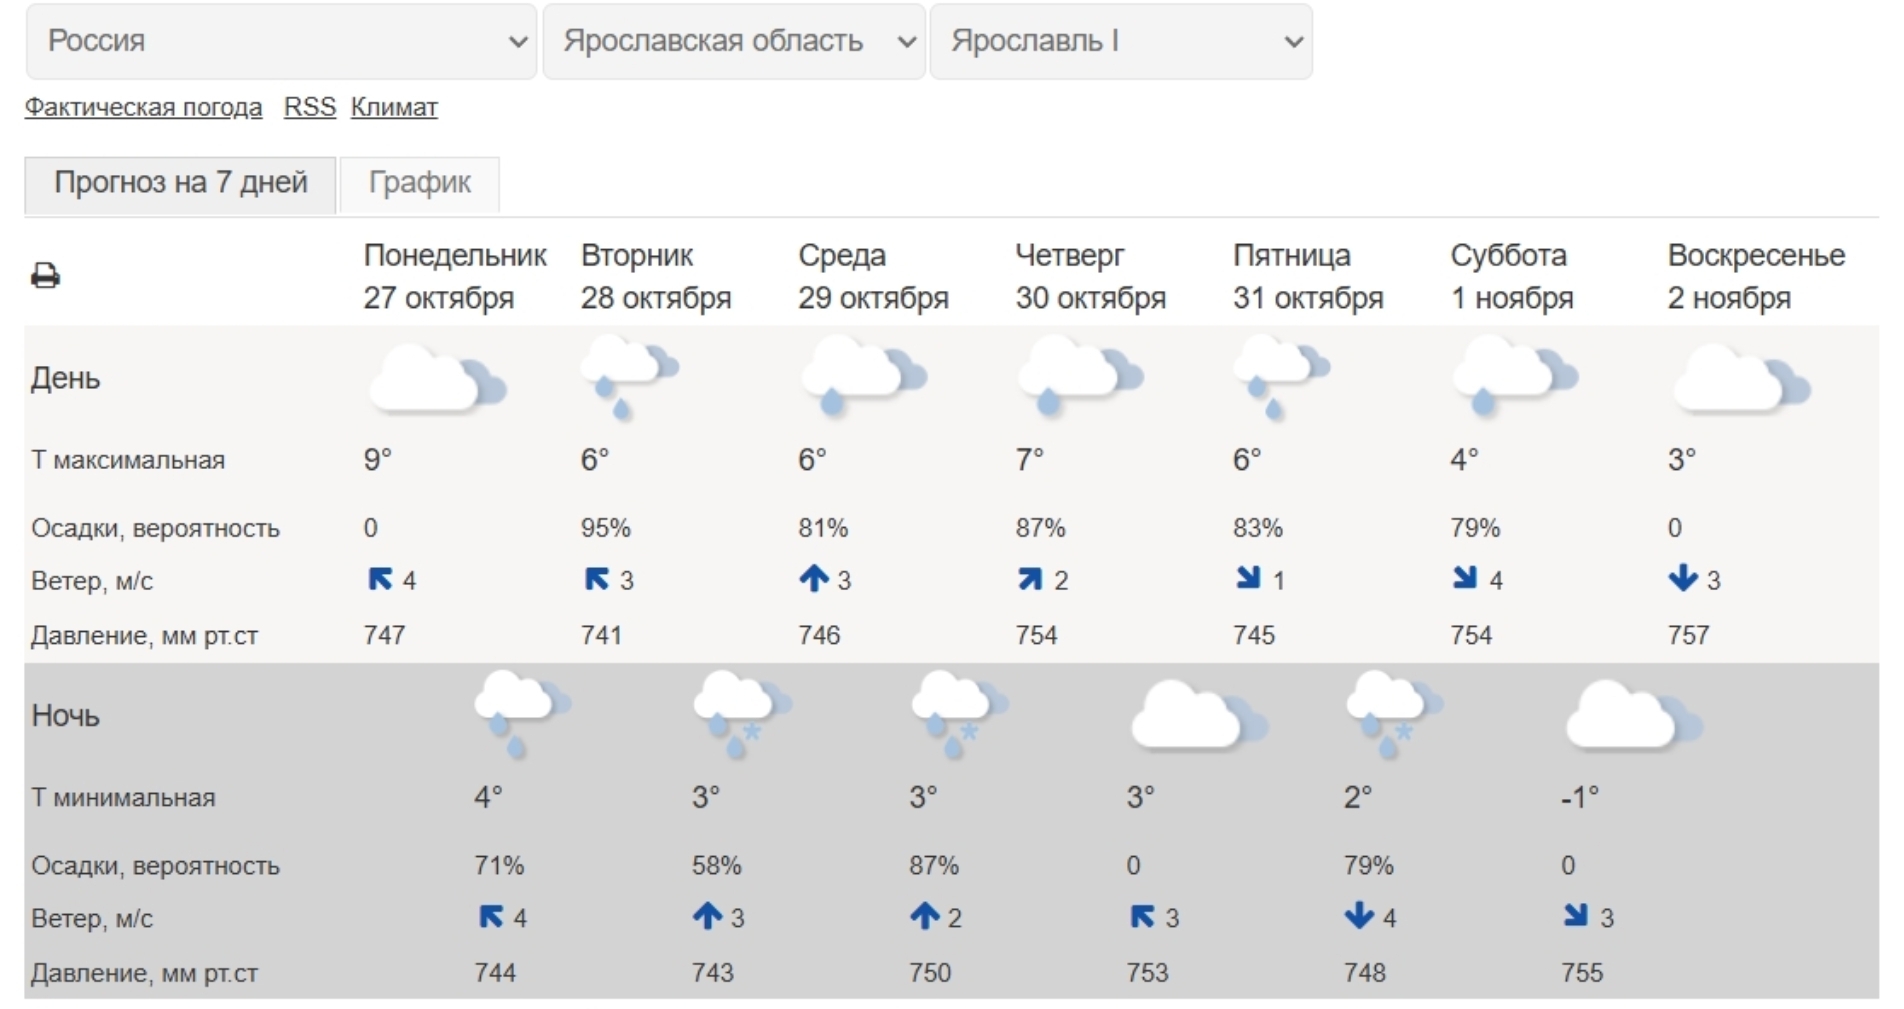Open the country dropdown showing Россия
Screen dimensions: 1904x1009
281,42
